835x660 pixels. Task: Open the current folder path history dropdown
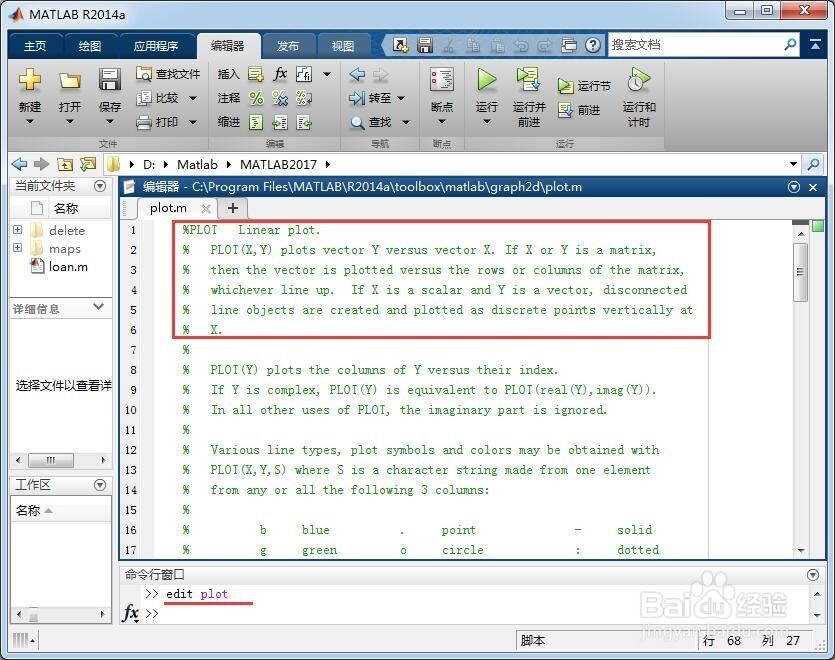(x=793, y=164)
